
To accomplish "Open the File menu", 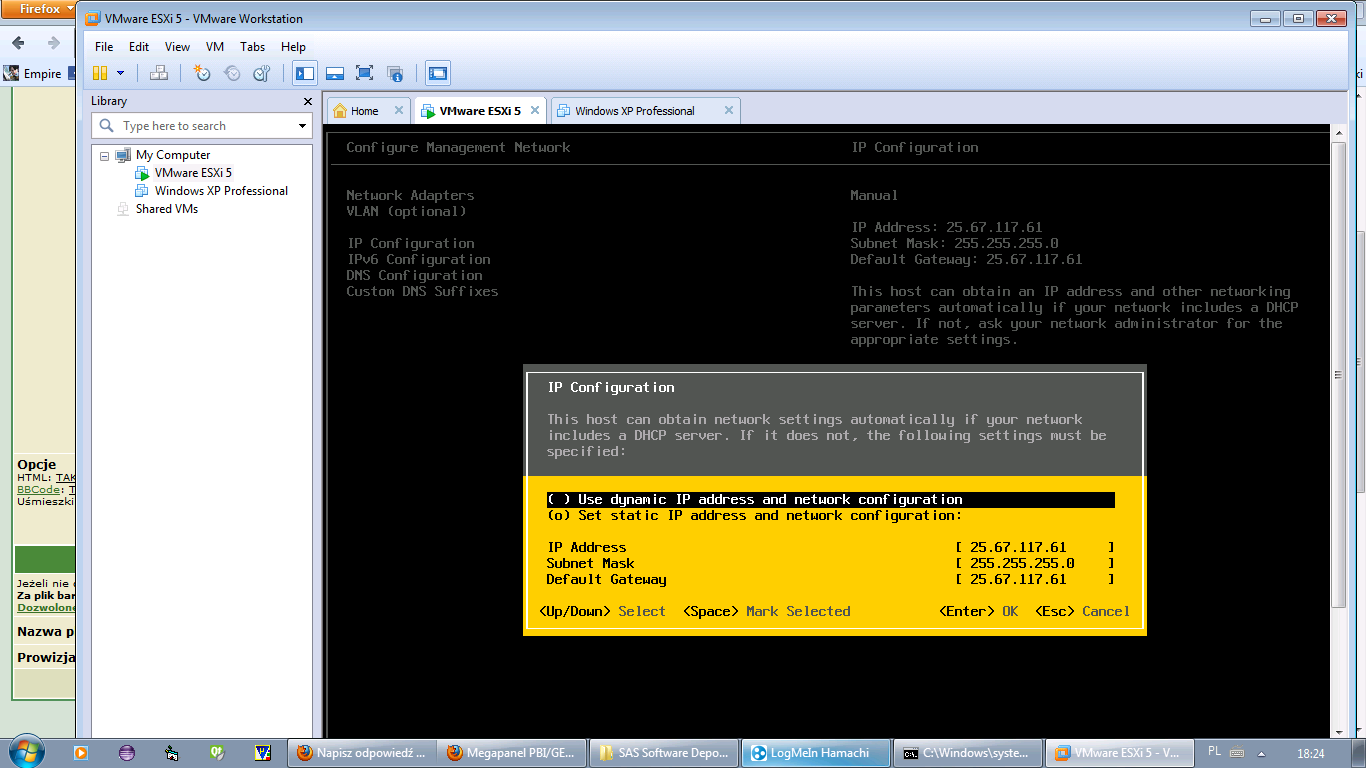I will (104, 47).
